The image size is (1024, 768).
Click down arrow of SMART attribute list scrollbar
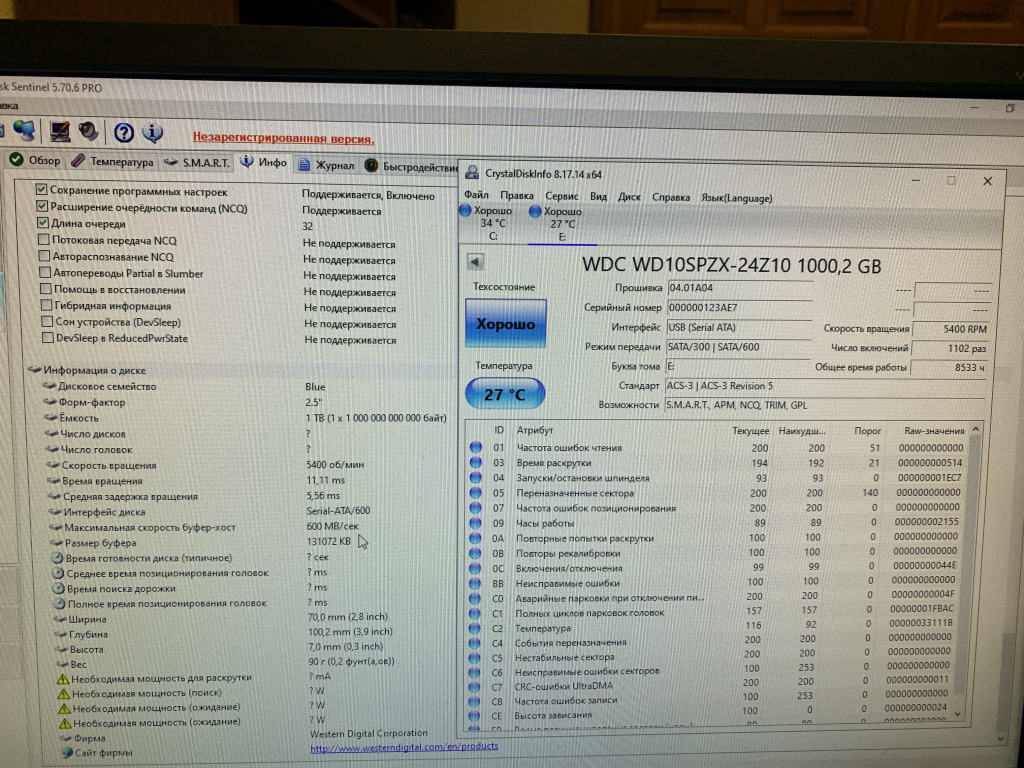pyautogui.click(x=957, y=715)
